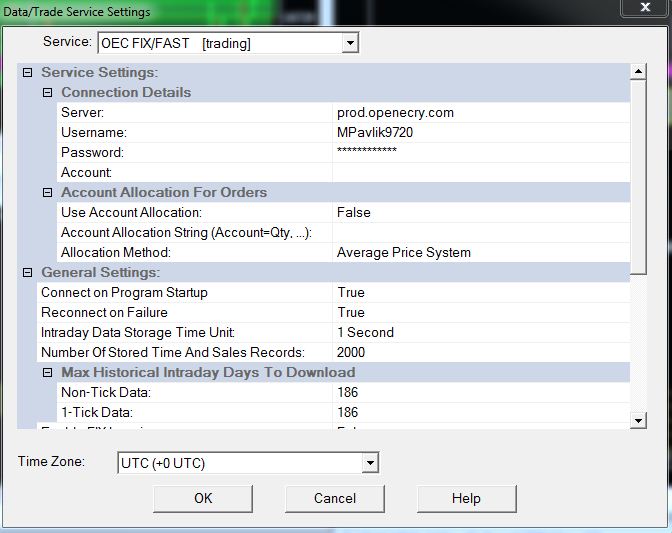Edit the Username value MPavlik9720
The width and height of the screenshot is (672, 533).
coord(481,132)
